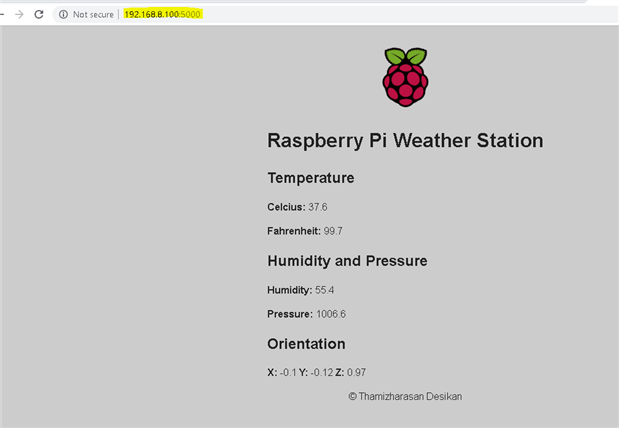The image size is (619, 428).
Task: Click the 'Not secure' label
Action: (93, 15)
